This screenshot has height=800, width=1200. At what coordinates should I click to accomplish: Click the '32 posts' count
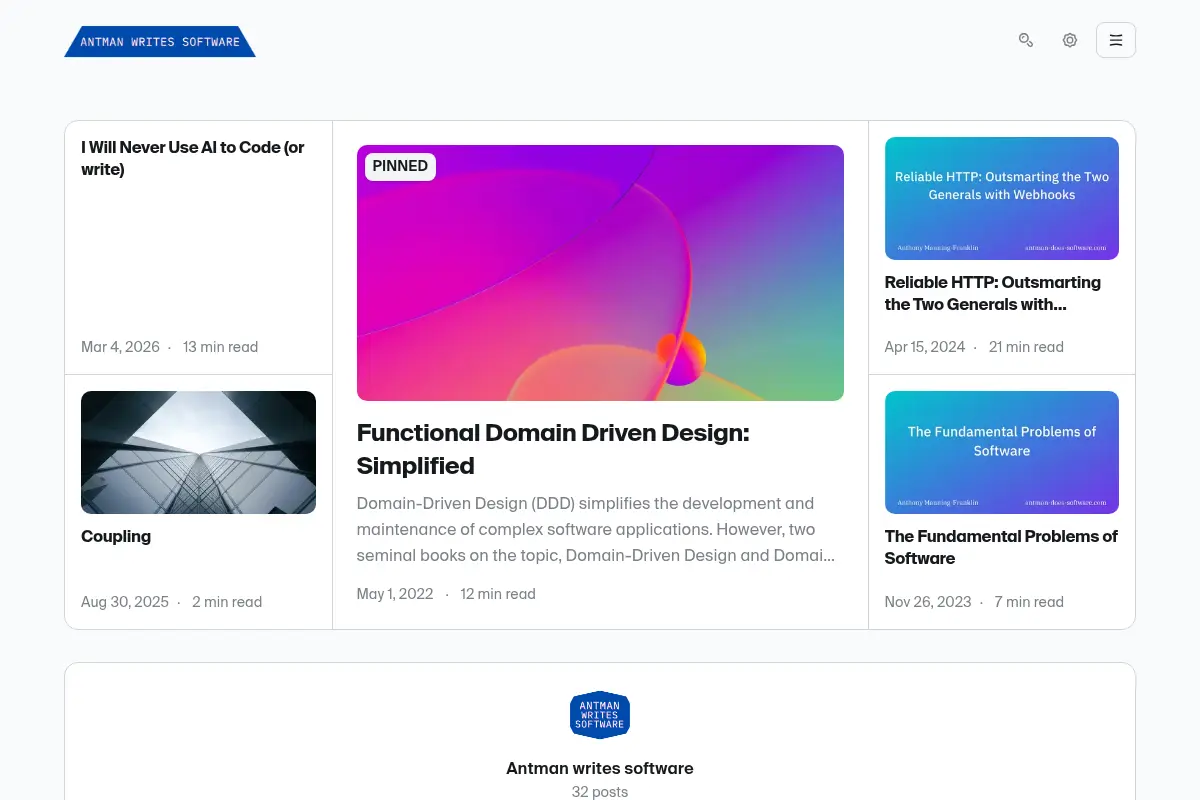pyautogui.click(x=600, y=792)
